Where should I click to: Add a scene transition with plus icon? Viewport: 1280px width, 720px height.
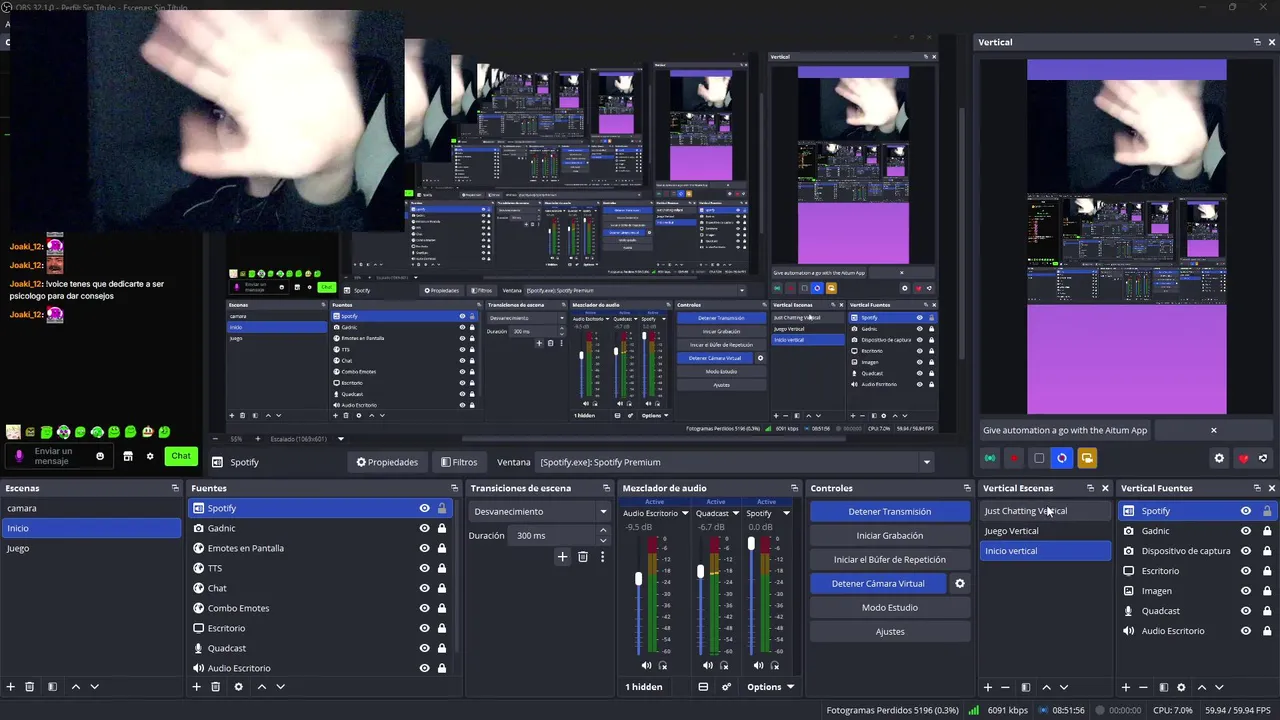click(562, 557)
